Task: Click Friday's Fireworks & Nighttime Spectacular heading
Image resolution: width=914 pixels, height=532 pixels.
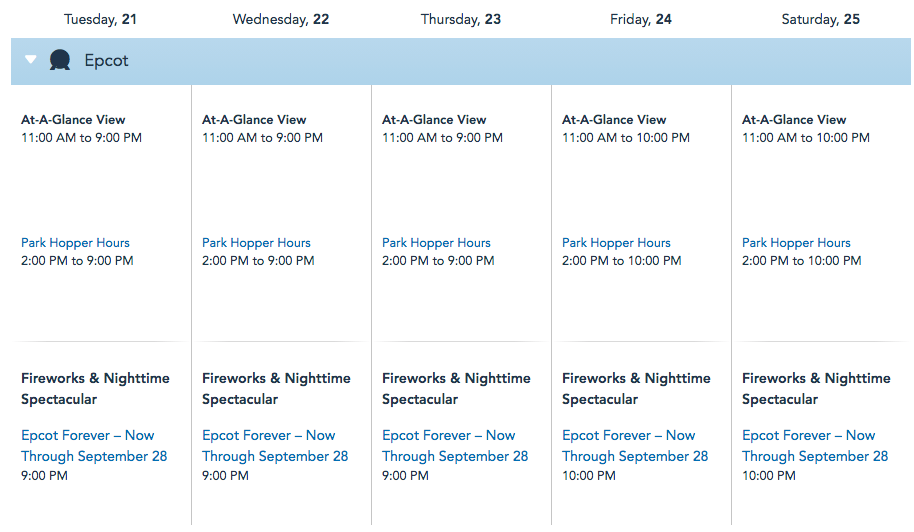Action: click(x=636, y=388)
